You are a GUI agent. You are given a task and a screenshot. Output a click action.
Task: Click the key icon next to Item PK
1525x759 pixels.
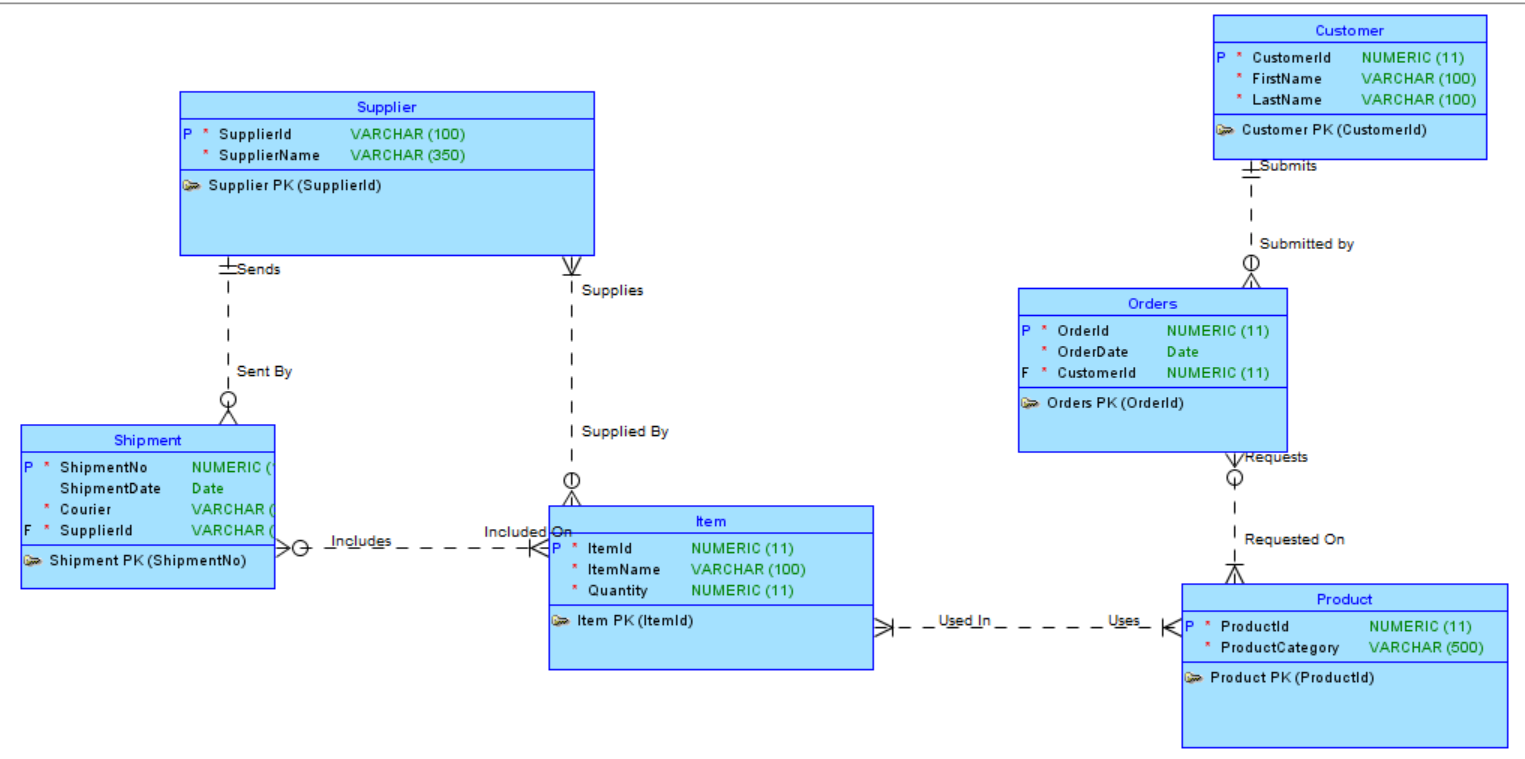tap(562, 620)
